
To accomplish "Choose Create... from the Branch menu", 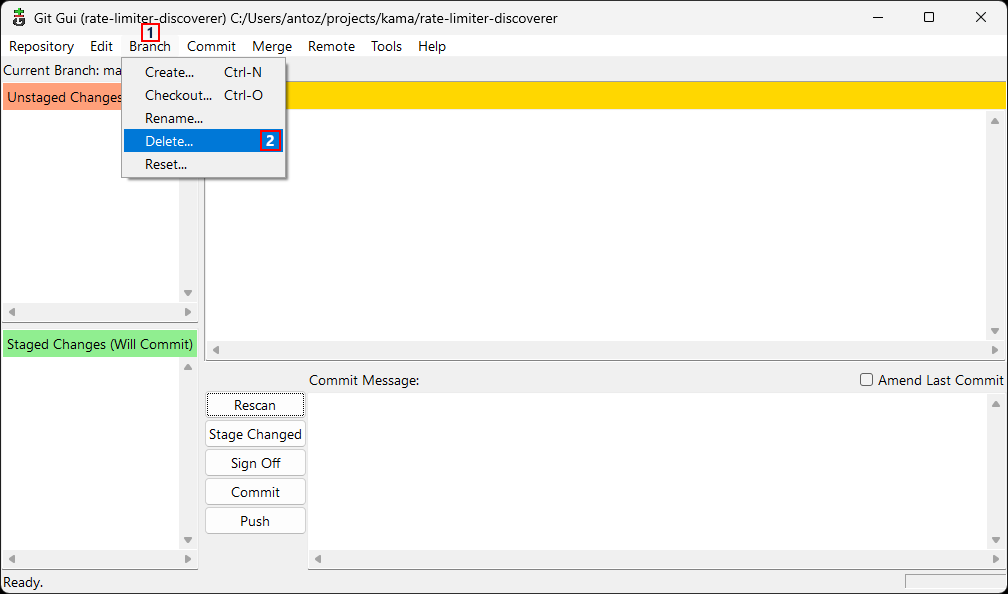I will pos(169,72).
